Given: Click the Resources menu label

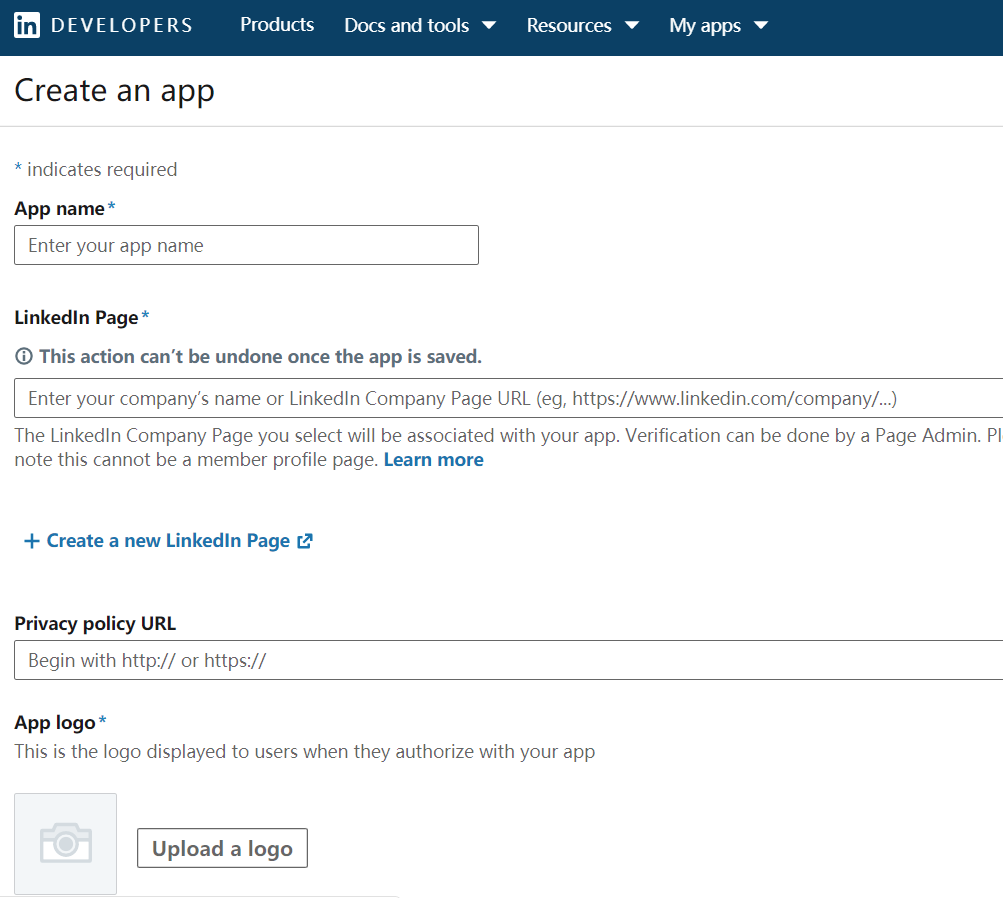Looking at the screenshot, I should tap(569, 26).
